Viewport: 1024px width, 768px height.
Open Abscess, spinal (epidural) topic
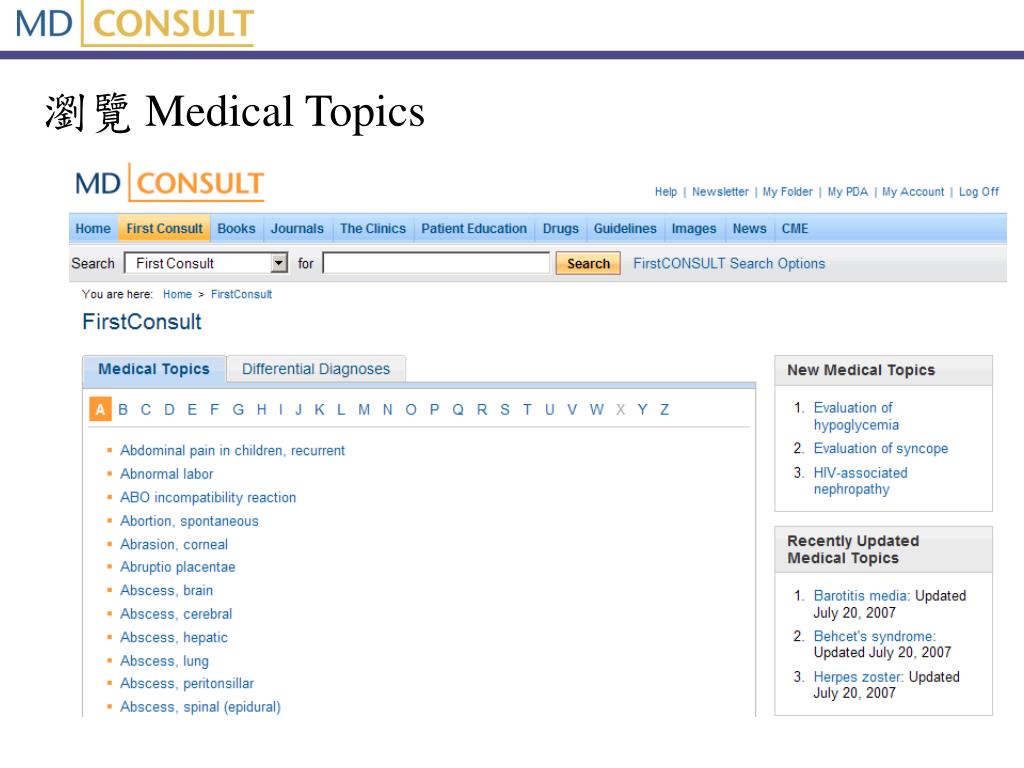tap(200, 707)
